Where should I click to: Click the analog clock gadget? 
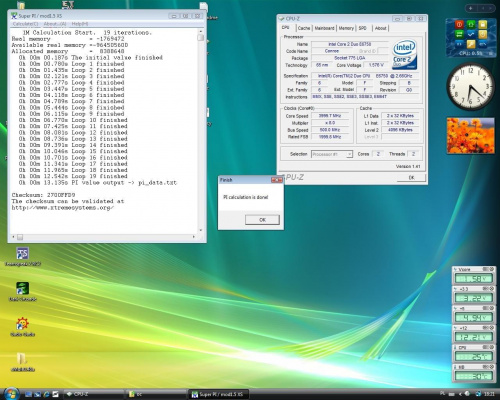(x=470, y=87)
